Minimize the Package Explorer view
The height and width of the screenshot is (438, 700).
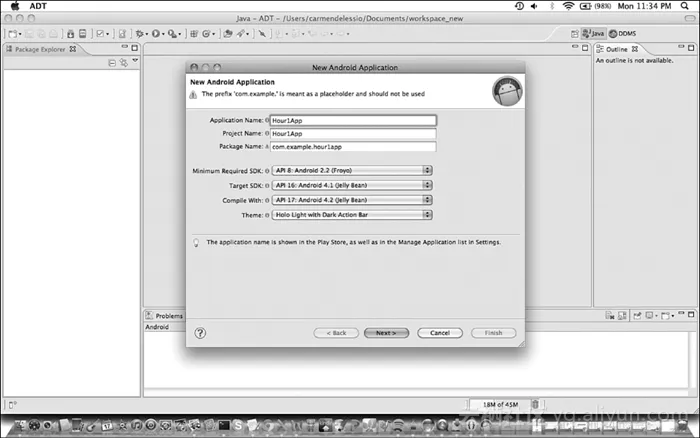(125, 46)
